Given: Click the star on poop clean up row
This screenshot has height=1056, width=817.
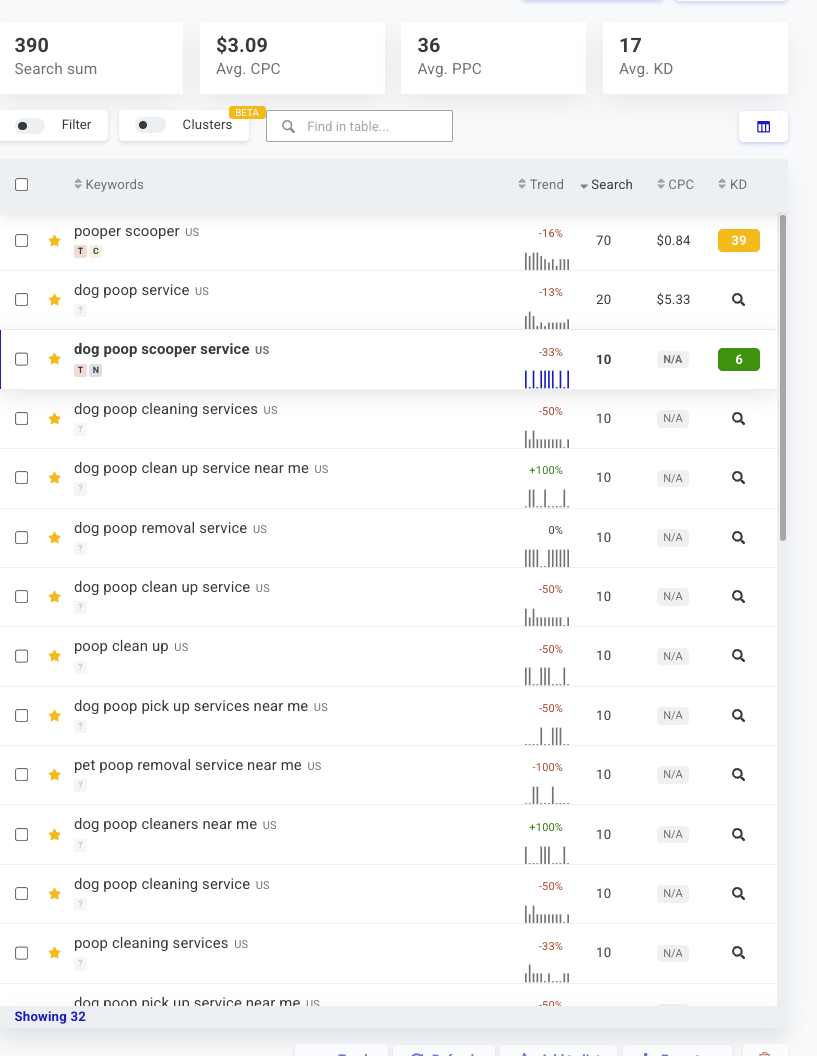Looking at the screenshot, I should click(x=55, y=656).
